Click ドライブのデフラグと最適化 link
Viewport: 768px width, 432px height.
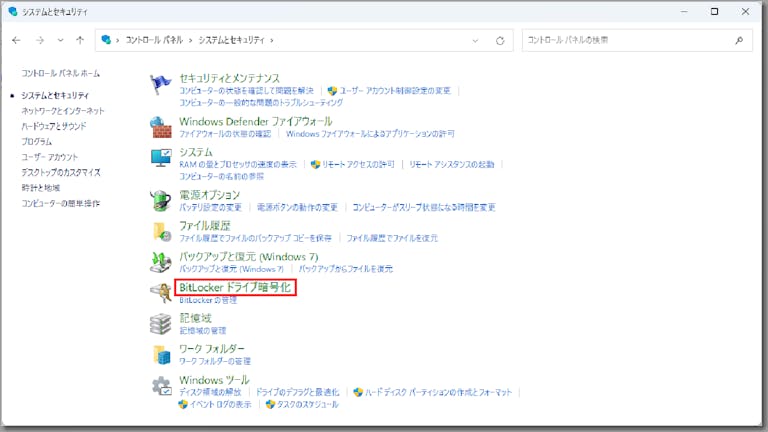tap(297, 392)
